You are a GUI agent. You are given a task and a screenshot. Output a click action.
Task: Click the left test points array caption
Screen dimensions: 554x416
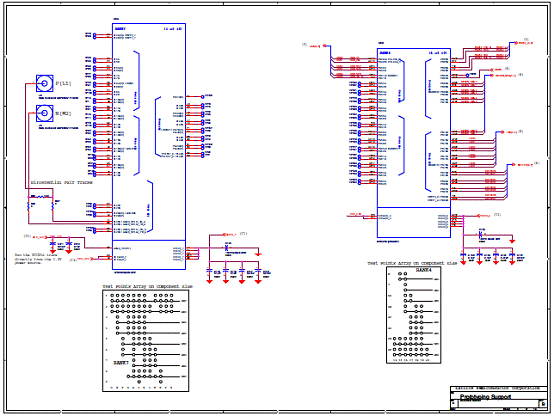click(x=148, y=286)
